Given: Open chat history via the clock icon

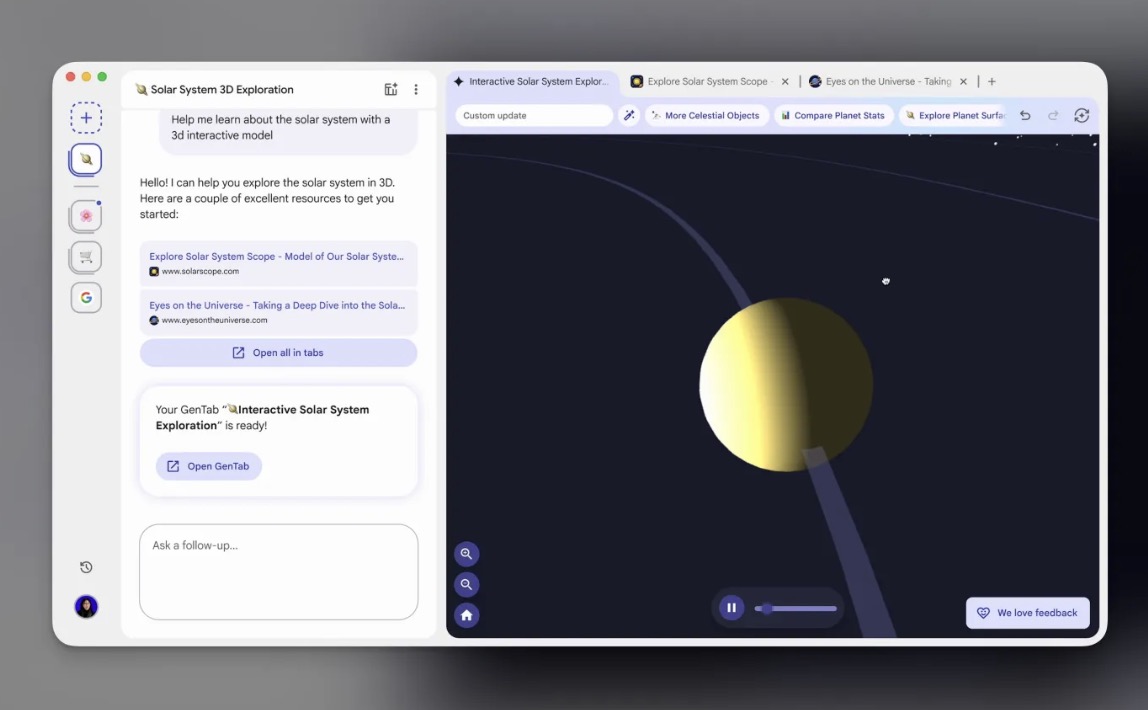Looking at the screenshot, I should (x=86, y=567).
